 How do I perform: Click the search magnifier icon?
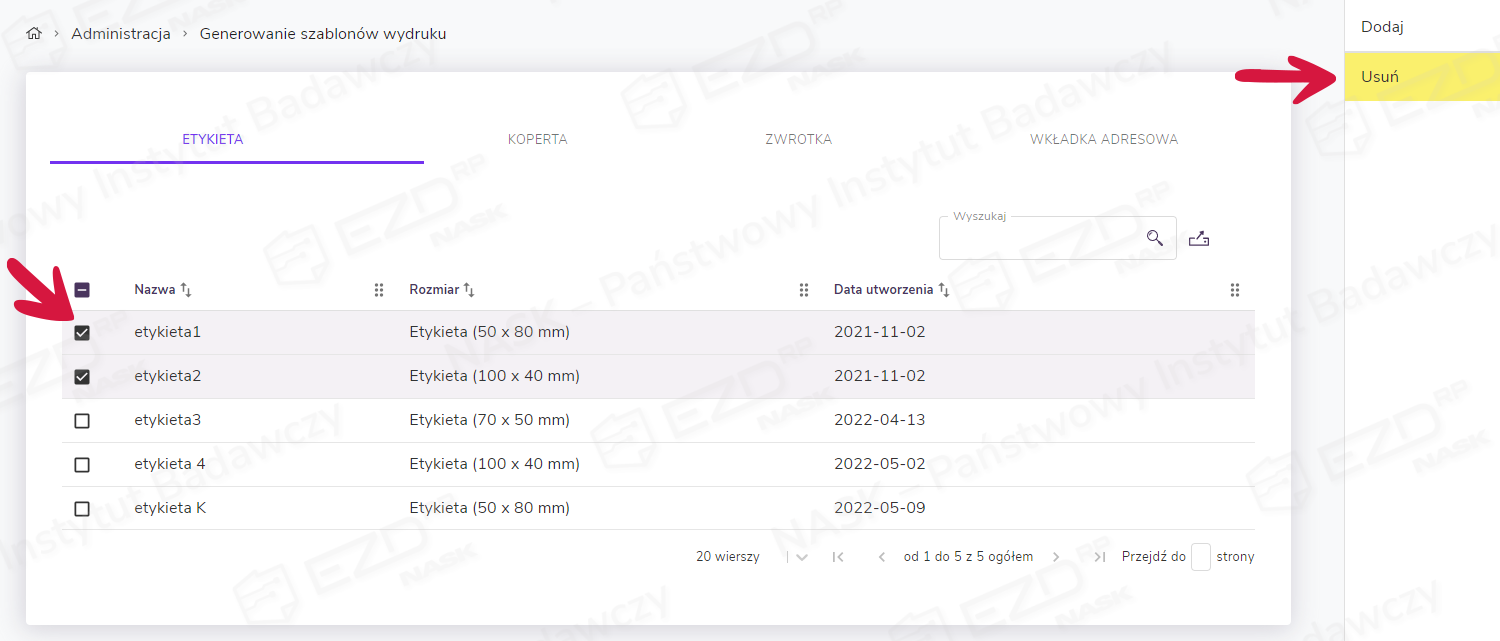1155,238
